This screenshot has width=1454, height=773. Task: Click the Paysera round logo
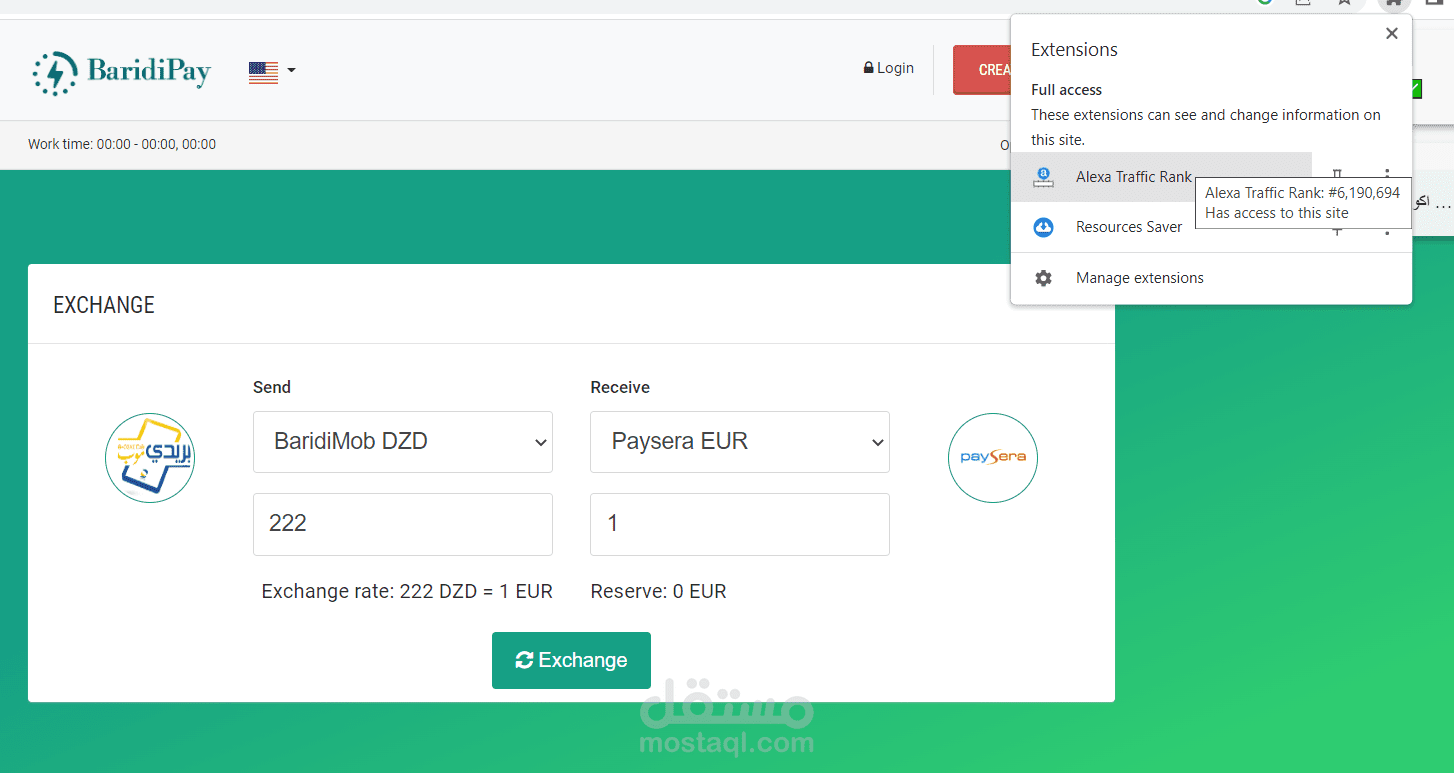(993, 458)
